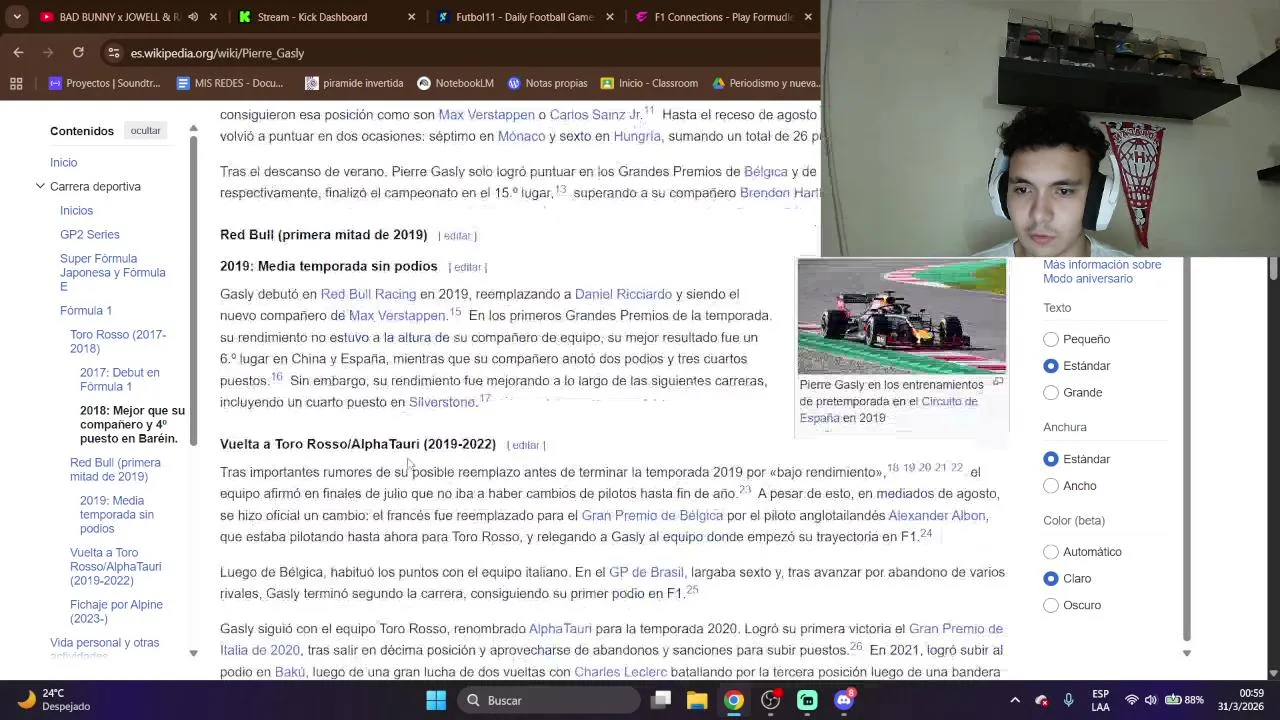Collapse the Carrera deportiva section
1280x720 pixels.
(x=40, y=186)
